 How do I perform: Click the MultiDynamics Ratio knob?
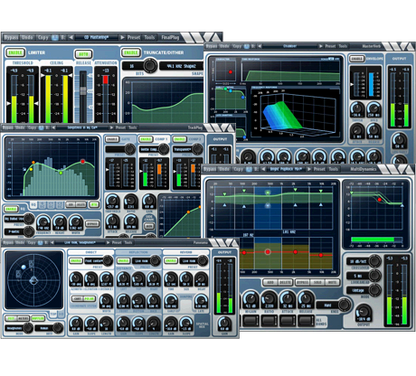(269, 299)
